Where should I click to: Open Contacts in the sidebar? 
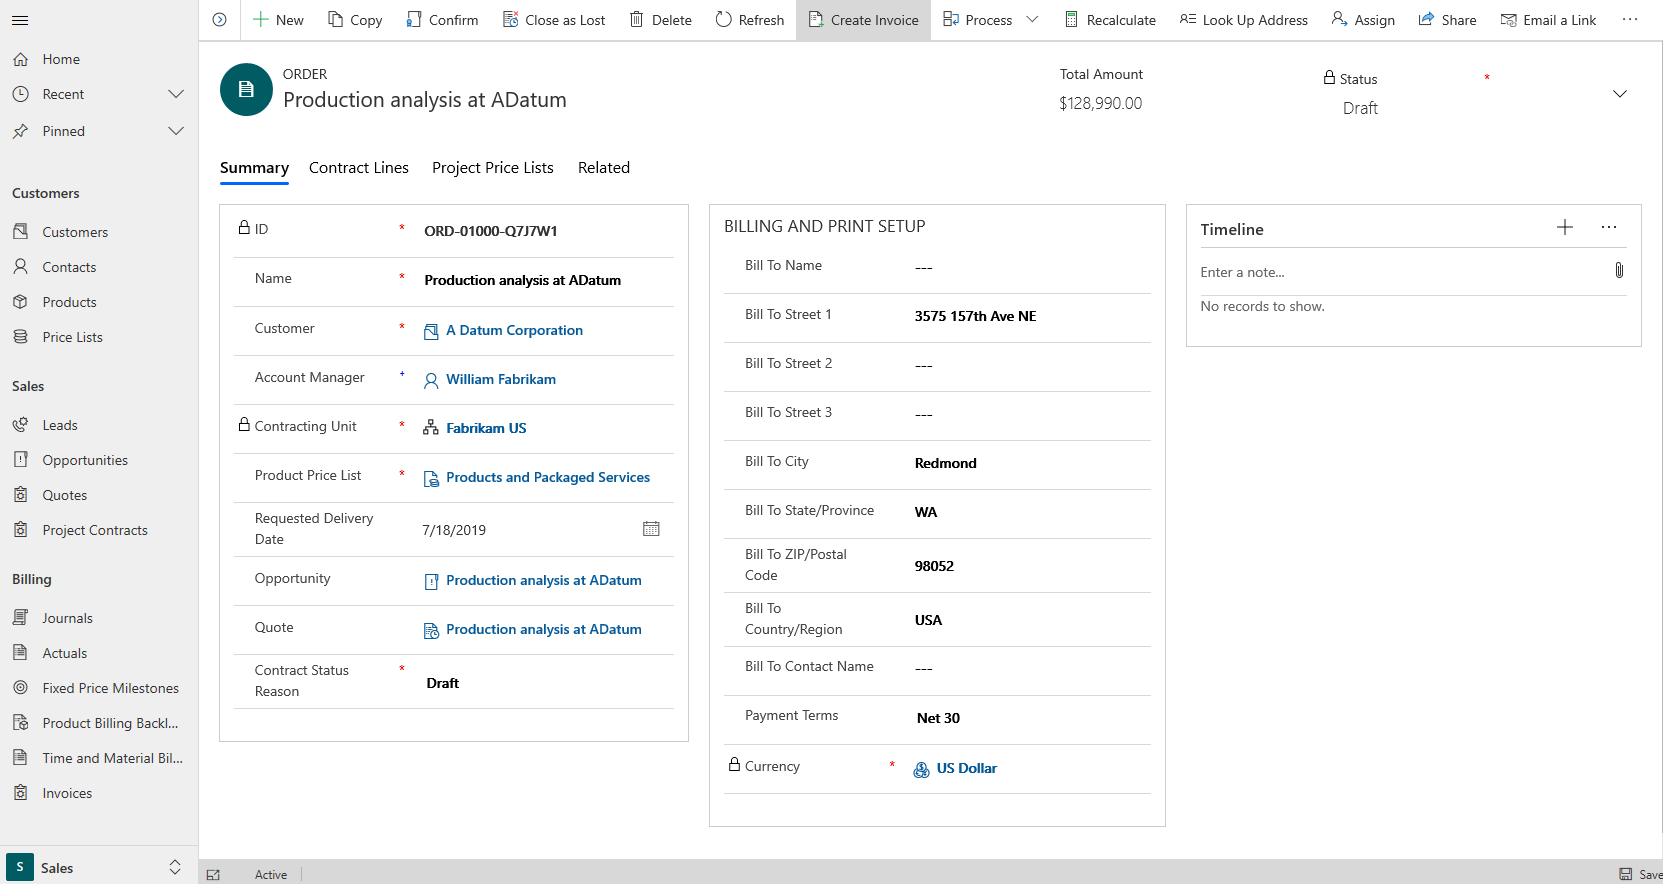pos(69,267)
